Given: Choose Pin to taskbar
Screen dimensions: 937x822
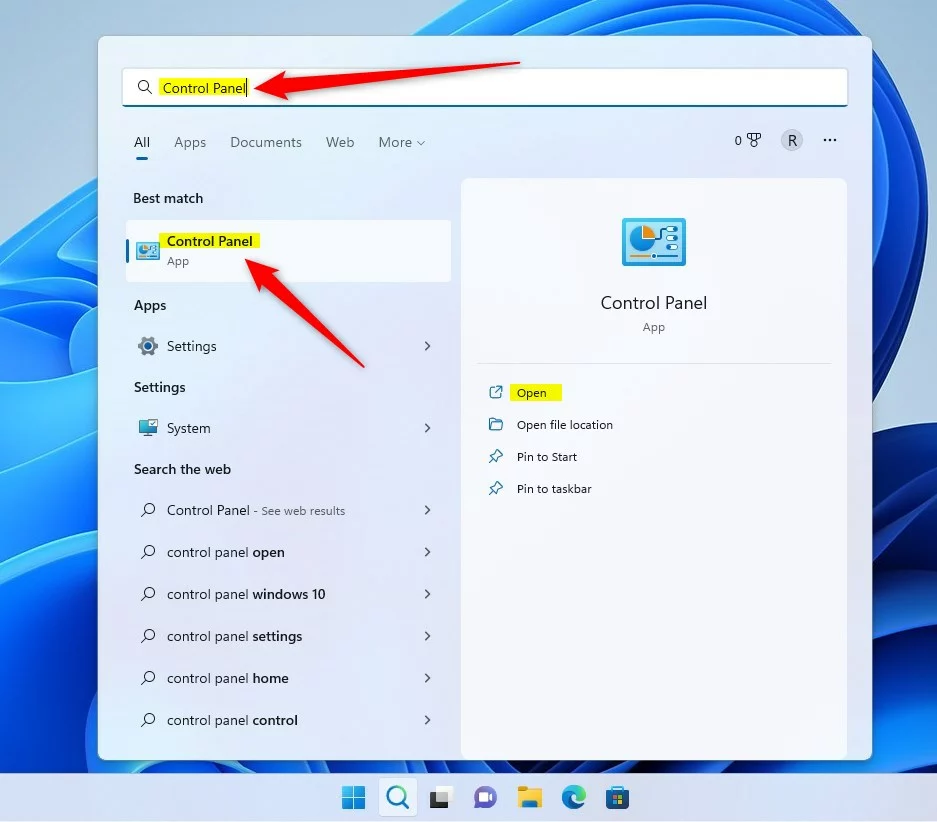Looking at the screenshot, I should tap(554, 489).
